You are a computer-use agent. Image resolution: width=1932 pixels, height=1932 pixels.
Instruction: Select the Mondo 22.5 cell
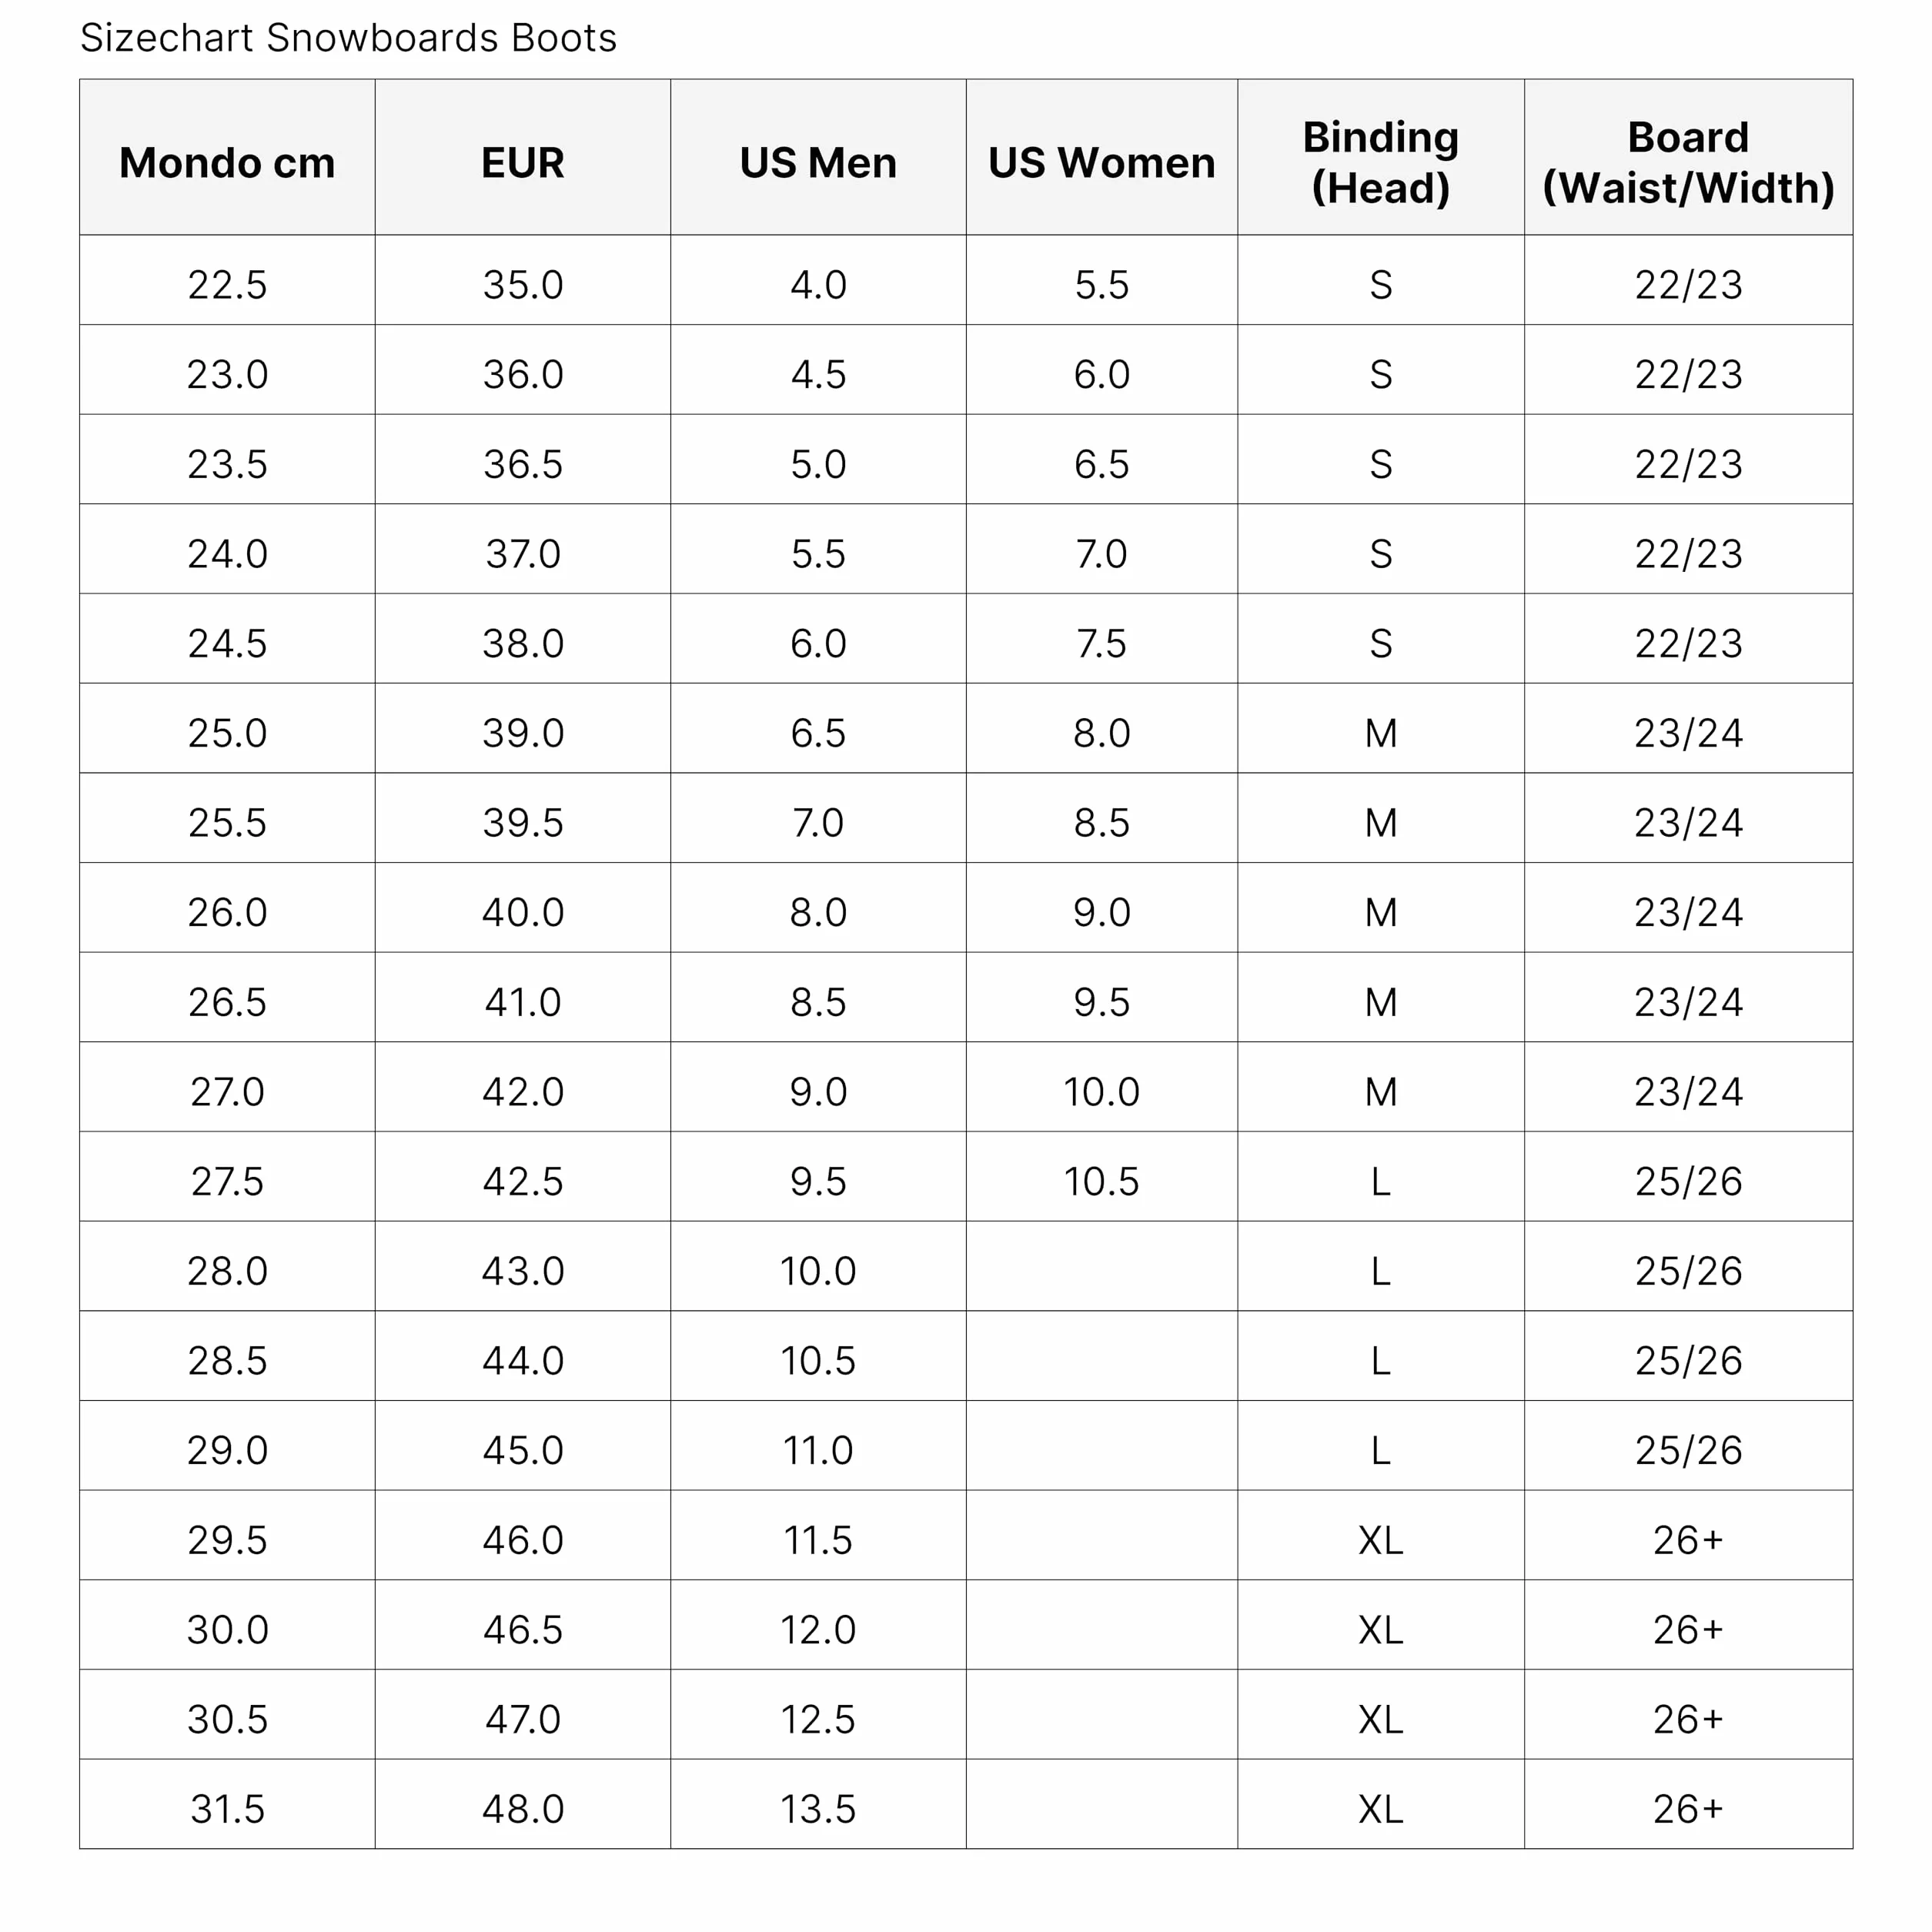227,285
